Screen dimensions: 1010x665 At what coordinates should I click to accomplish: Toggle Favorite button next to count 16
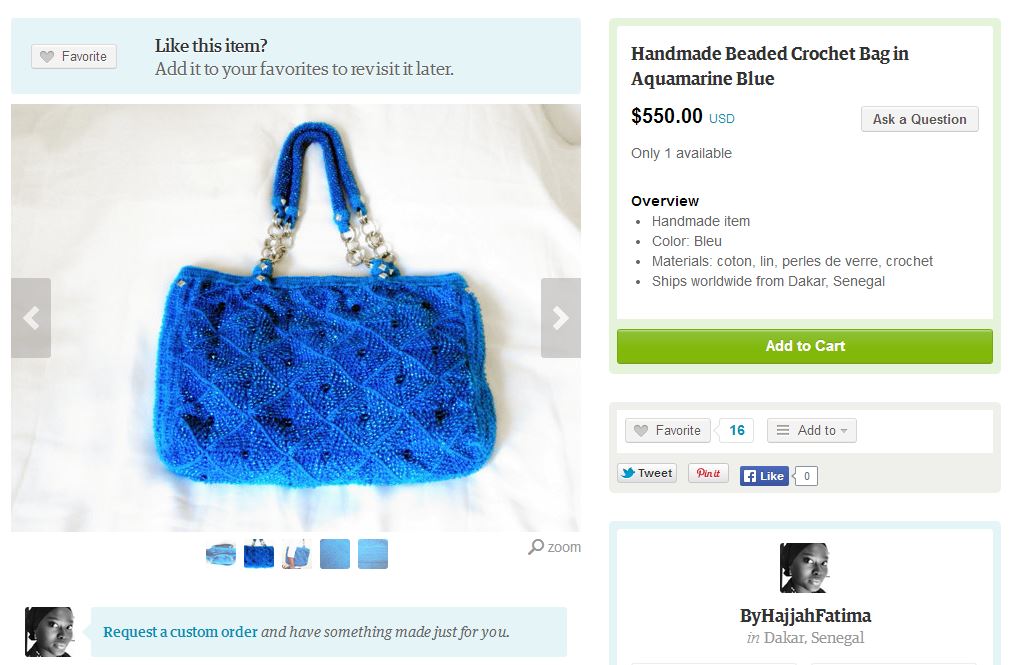click(x=667, y=430)
